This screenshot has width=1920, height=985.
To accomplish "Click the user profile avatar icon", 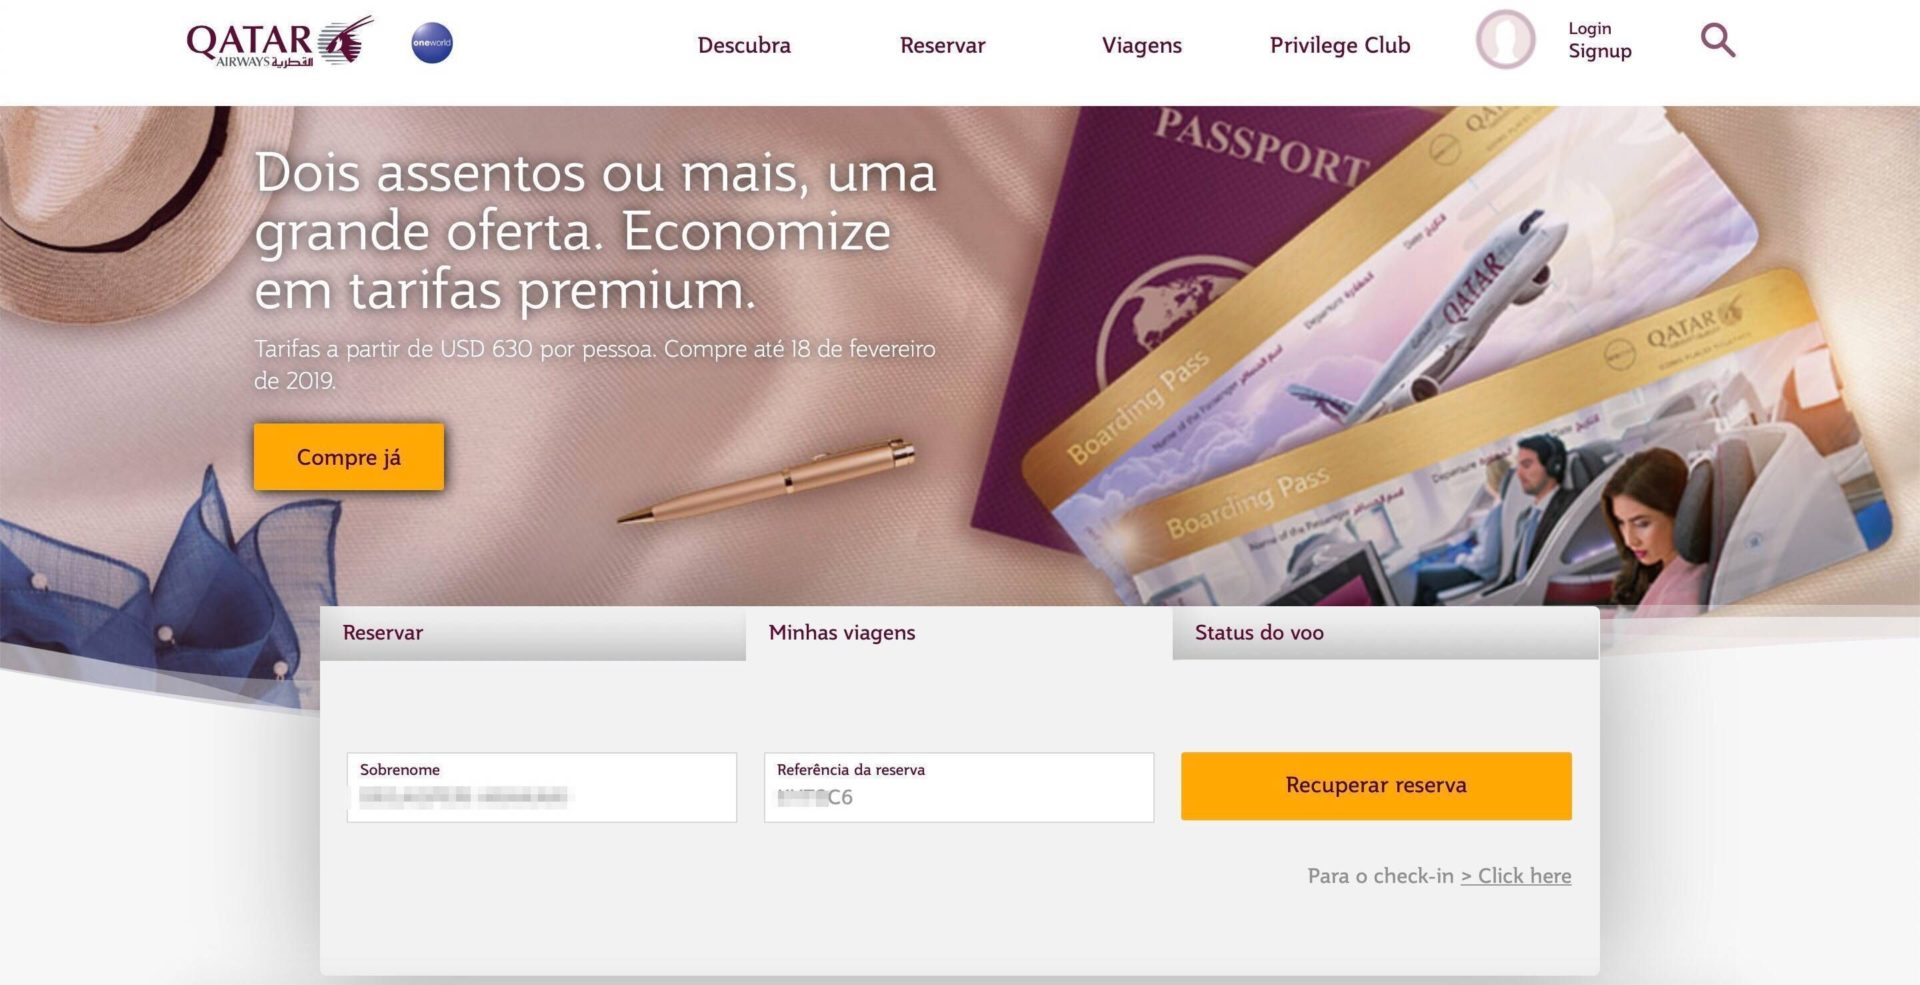I will click(x=1505, y=40).
